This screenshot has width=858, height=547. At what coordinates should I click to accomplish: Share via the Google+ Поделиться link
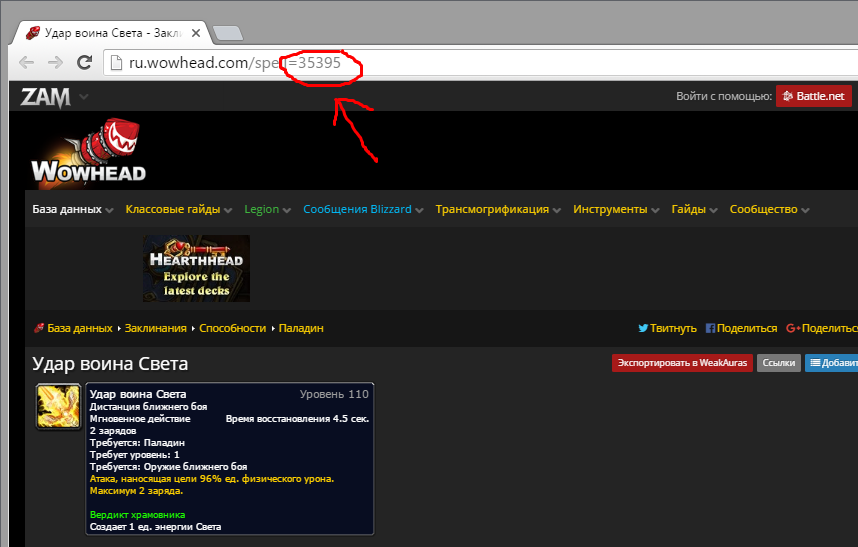pyautogui.click(x=821, y=328)
